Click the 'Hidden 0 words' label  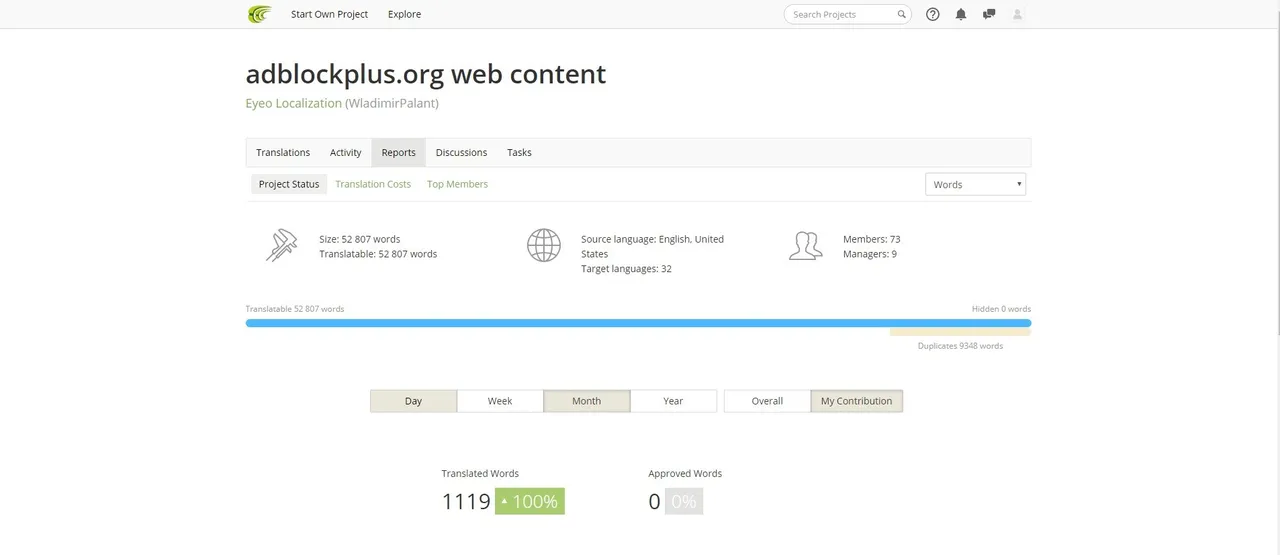pos(1001,309)
